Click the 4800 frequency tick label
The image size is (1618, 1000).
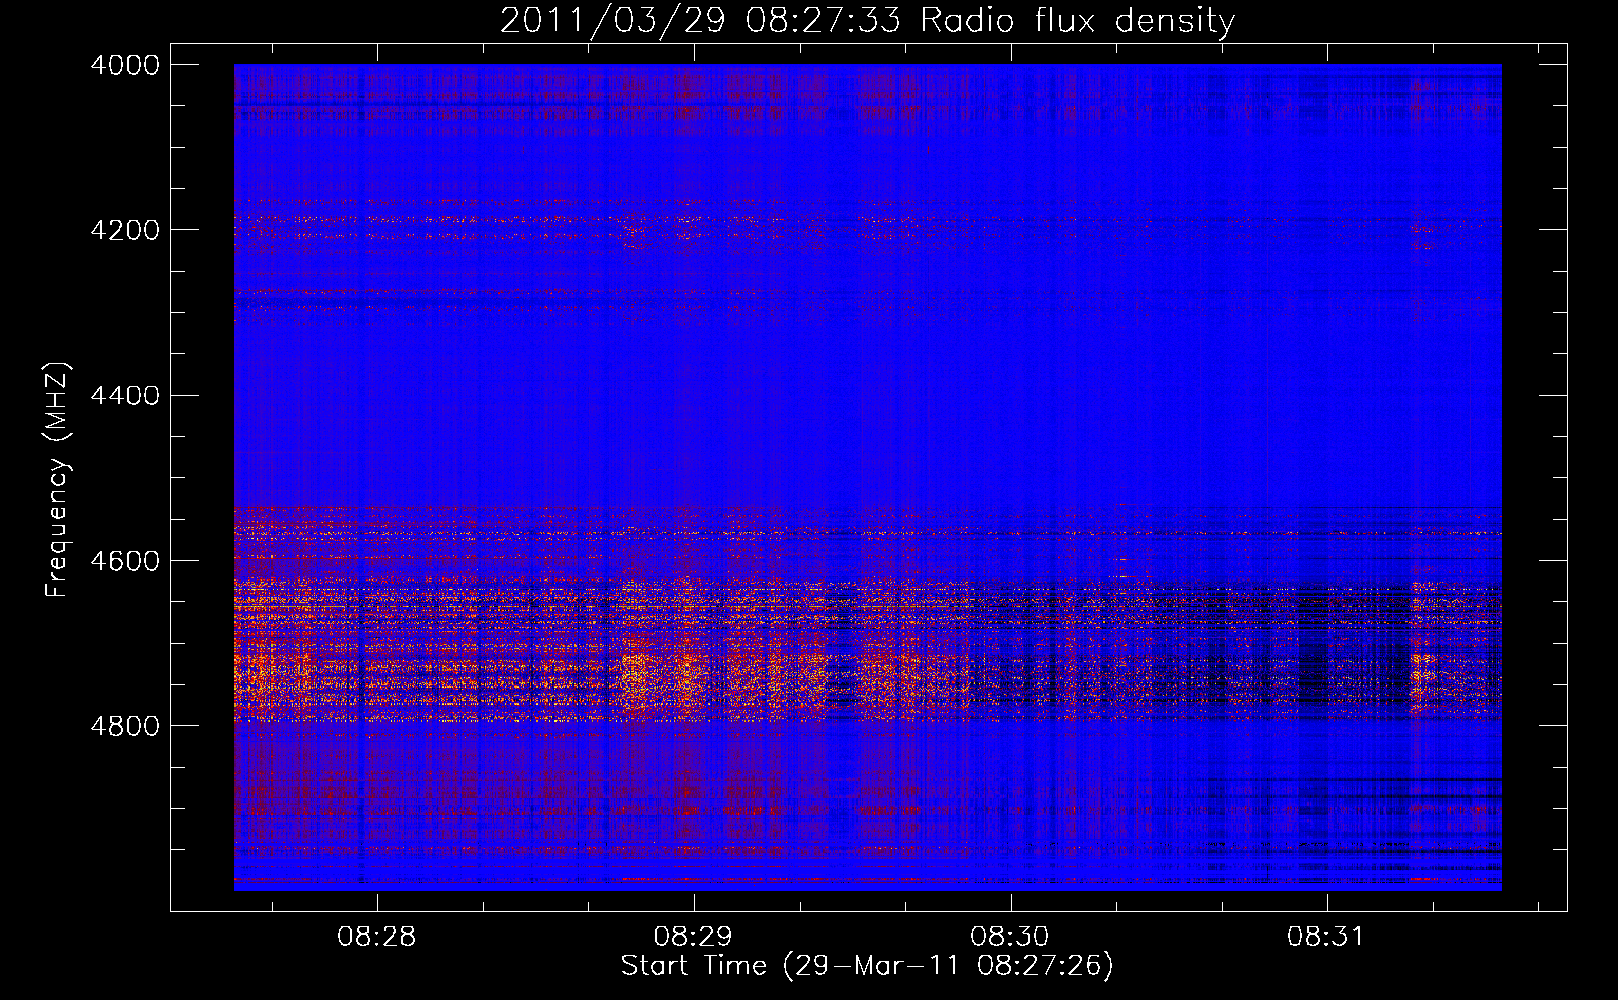click(x=125, y=726)
